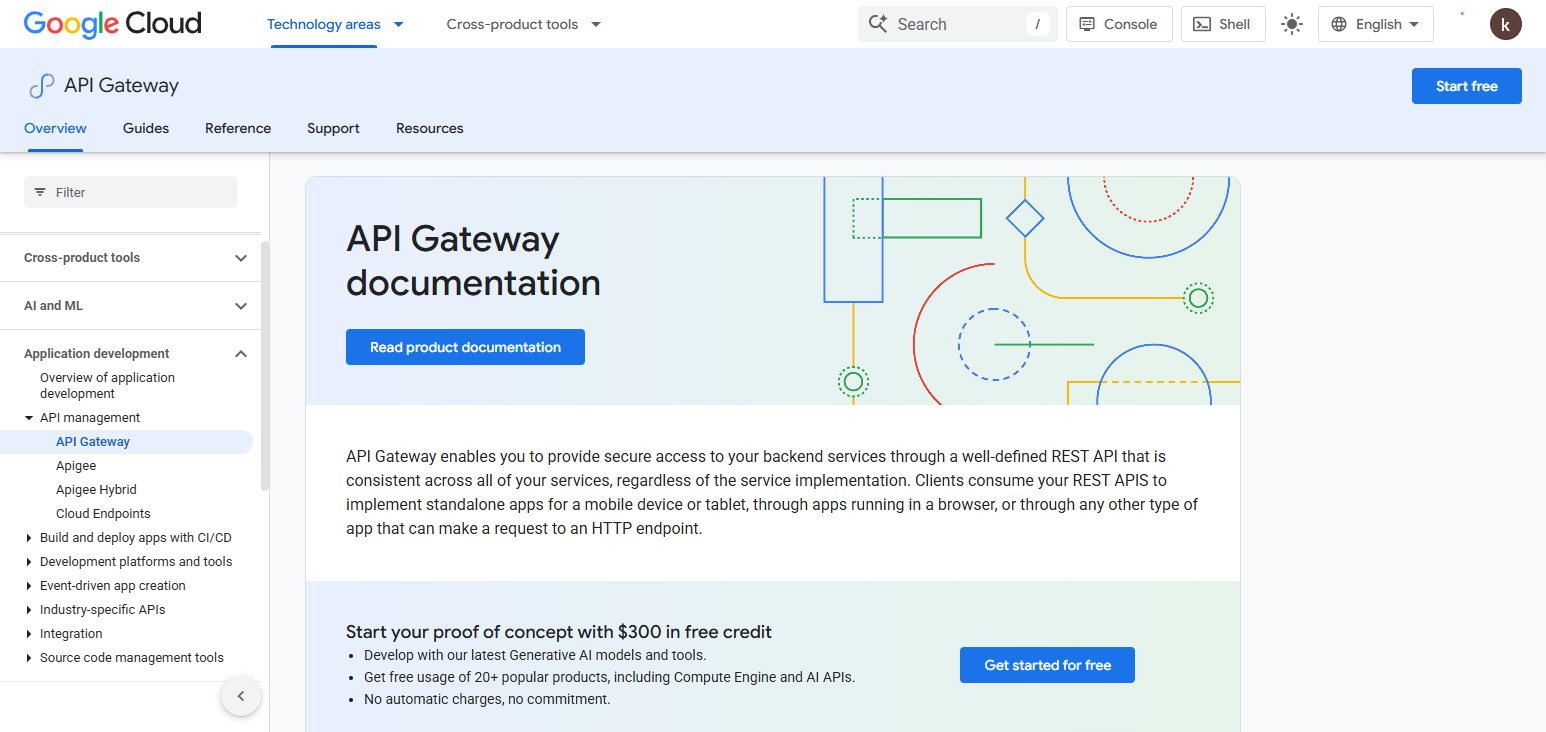Image resolution: width=1546 pixels, height=732 pixels.
Task: Expand the Integration tree node
Action: (x=29, y=634)
